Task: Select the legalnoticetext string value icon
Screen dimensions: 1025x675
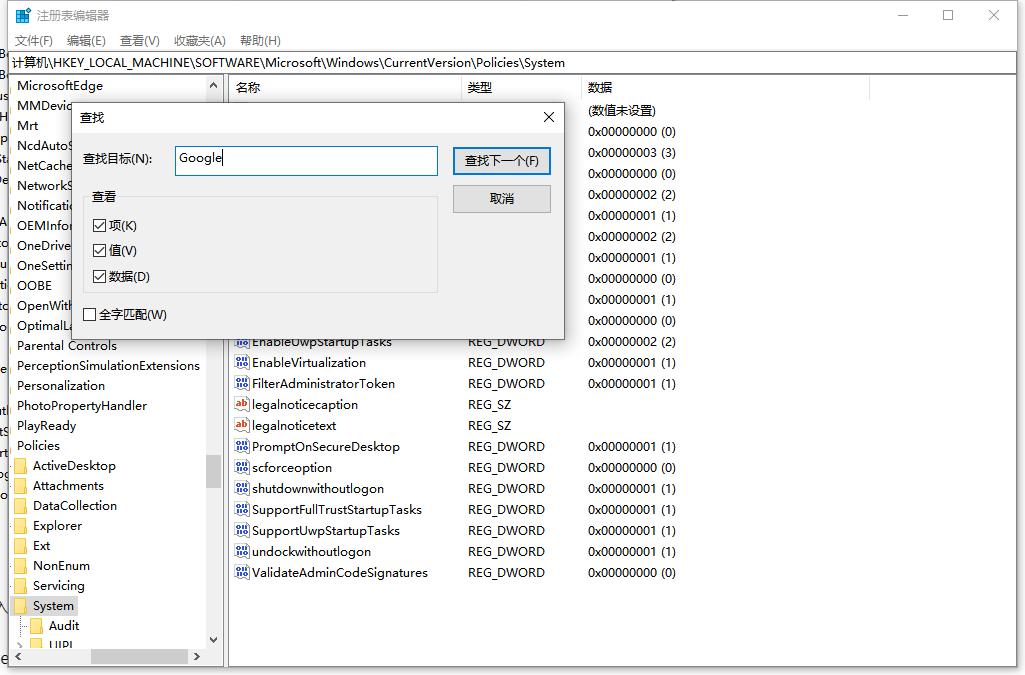Action: pos(242,425)
